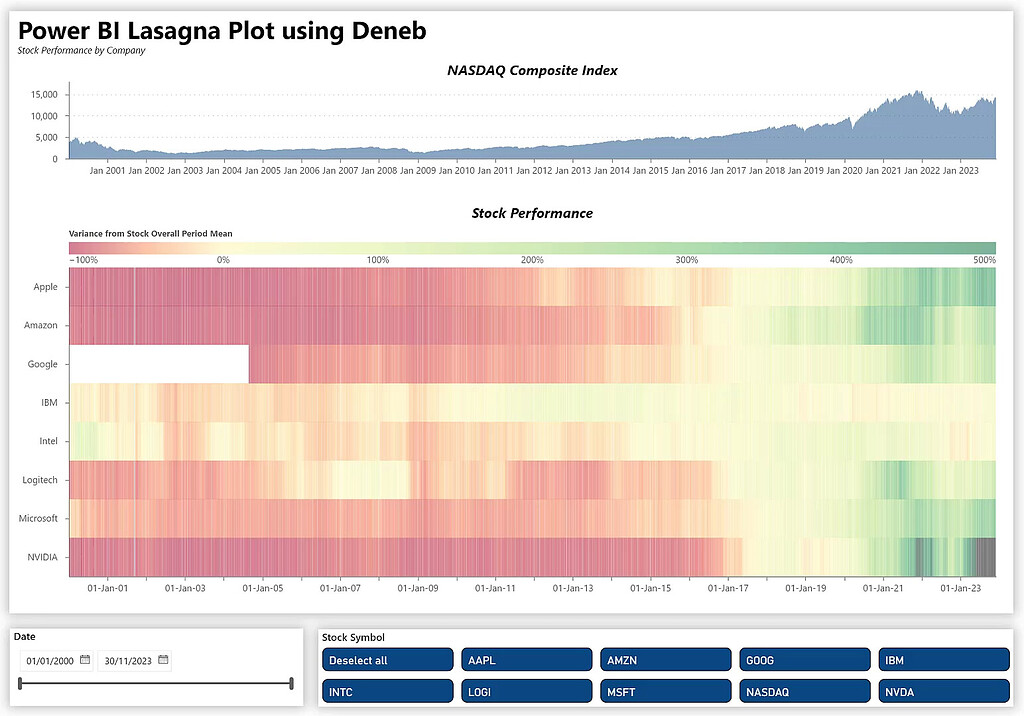1024x716 pixels.
Task: Select the AMZN stock symbol
Action: coord(665,659)
